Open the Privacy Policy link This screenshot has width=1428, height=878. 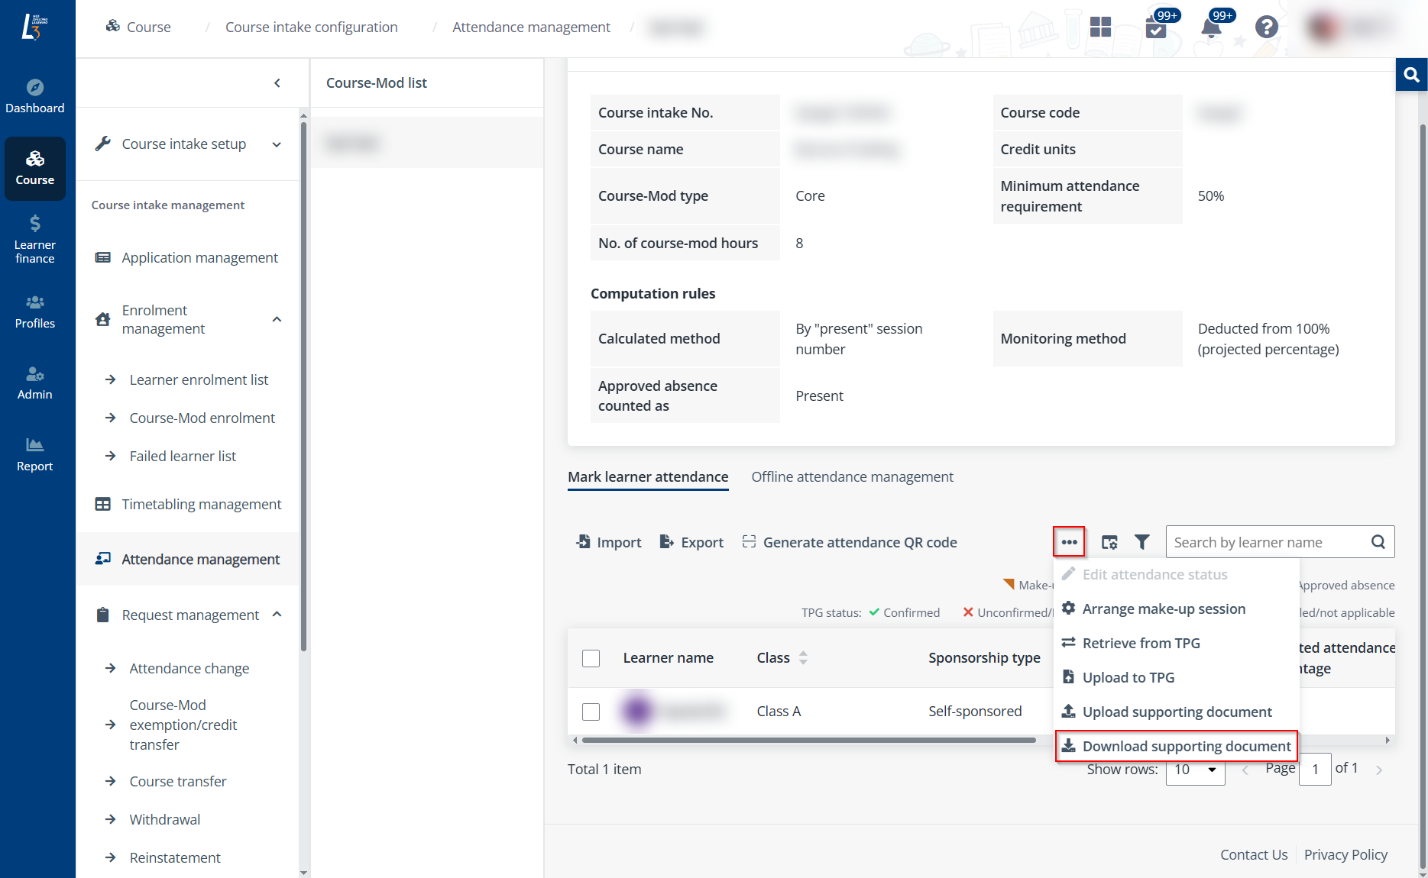[1345, 854]
